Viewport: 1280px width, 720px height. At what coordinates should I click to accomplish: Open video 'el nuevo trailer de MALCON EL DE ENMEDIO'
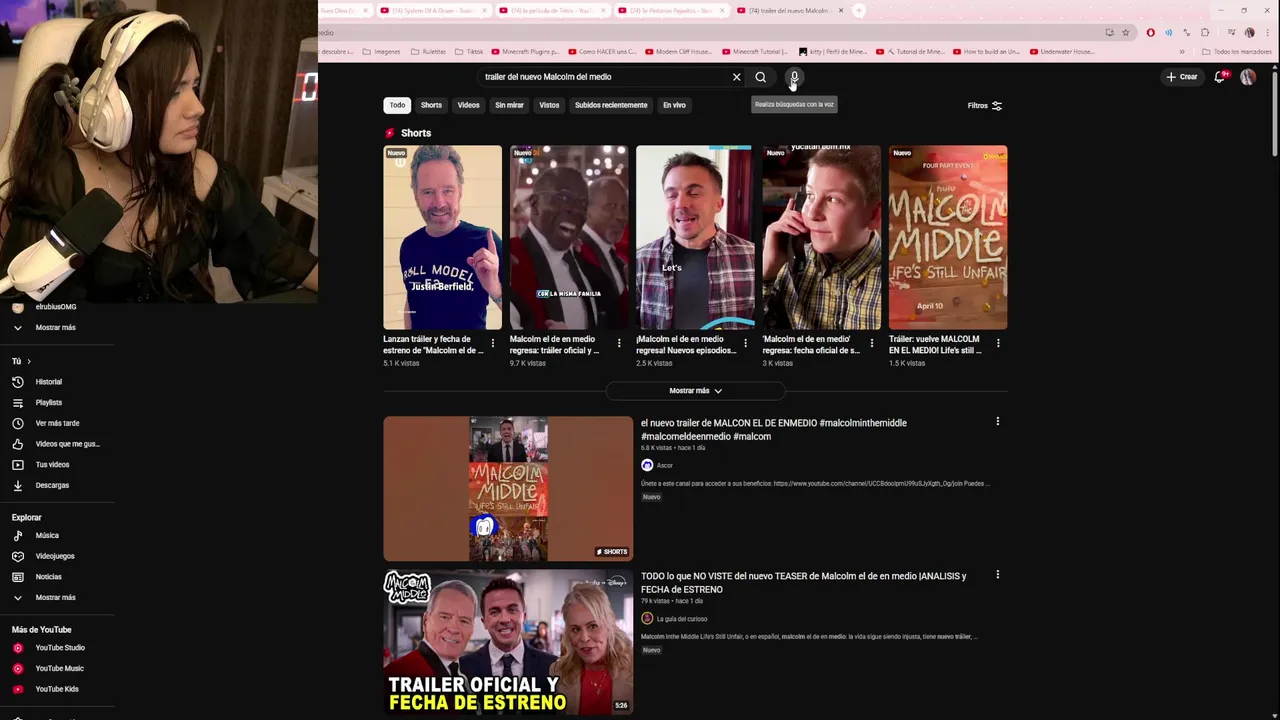pyautogui.click(x=774, y=429)
